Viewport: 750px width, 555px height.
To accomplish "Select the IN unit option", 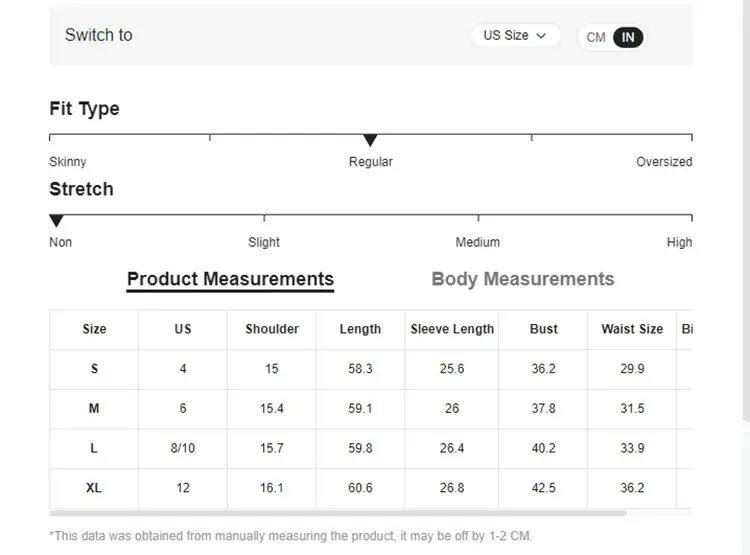I will pos(628,37).
